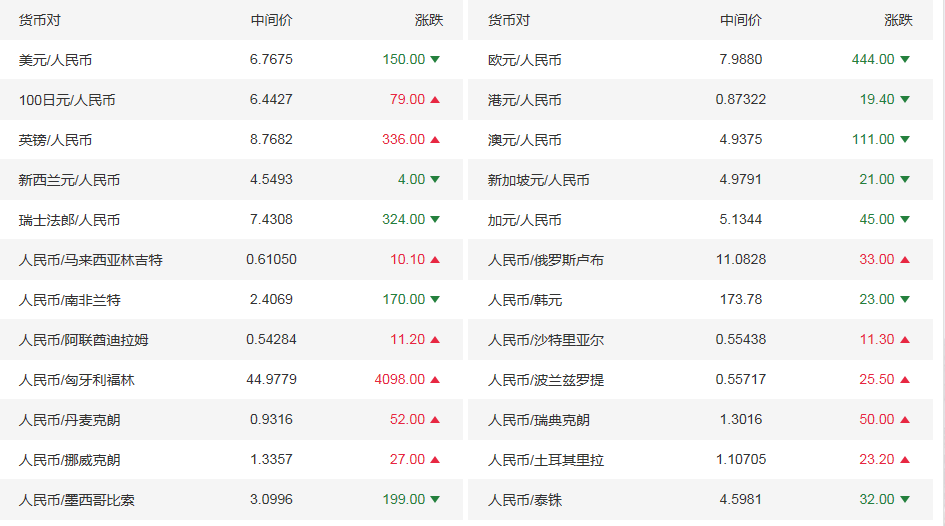
Task: Click the red up arrow next to 4098.00
Action: click(435, 380)
